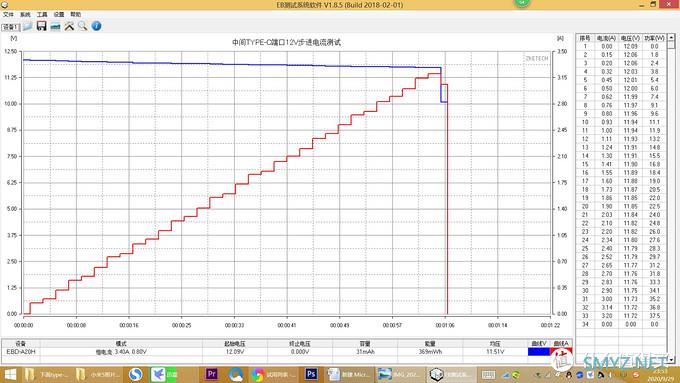Click the open folder toolbar icon
Image resolution: width=680 pixels, height=383 pixels.
pyautogui.click(x=27, y=26)
